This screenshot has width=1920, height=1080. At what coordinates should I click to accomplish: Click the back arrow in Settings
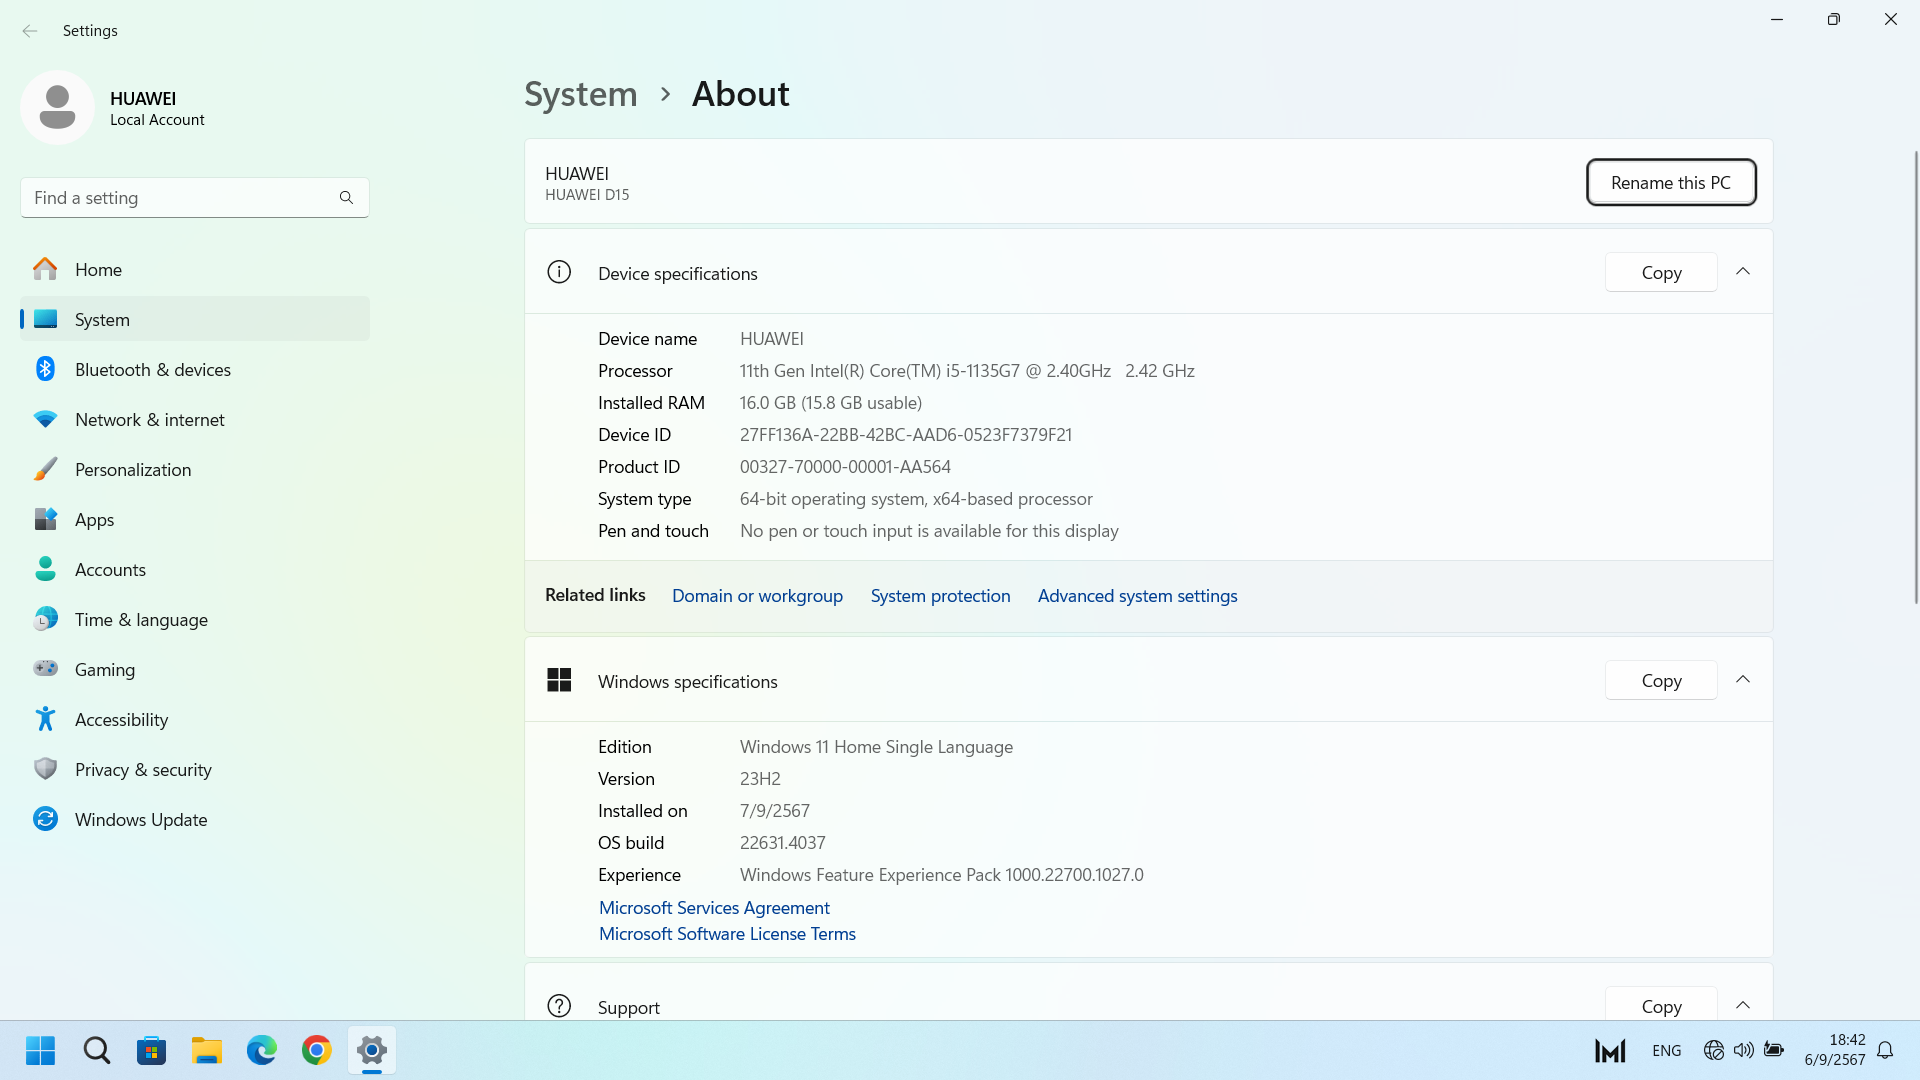[x=30, y=31]
